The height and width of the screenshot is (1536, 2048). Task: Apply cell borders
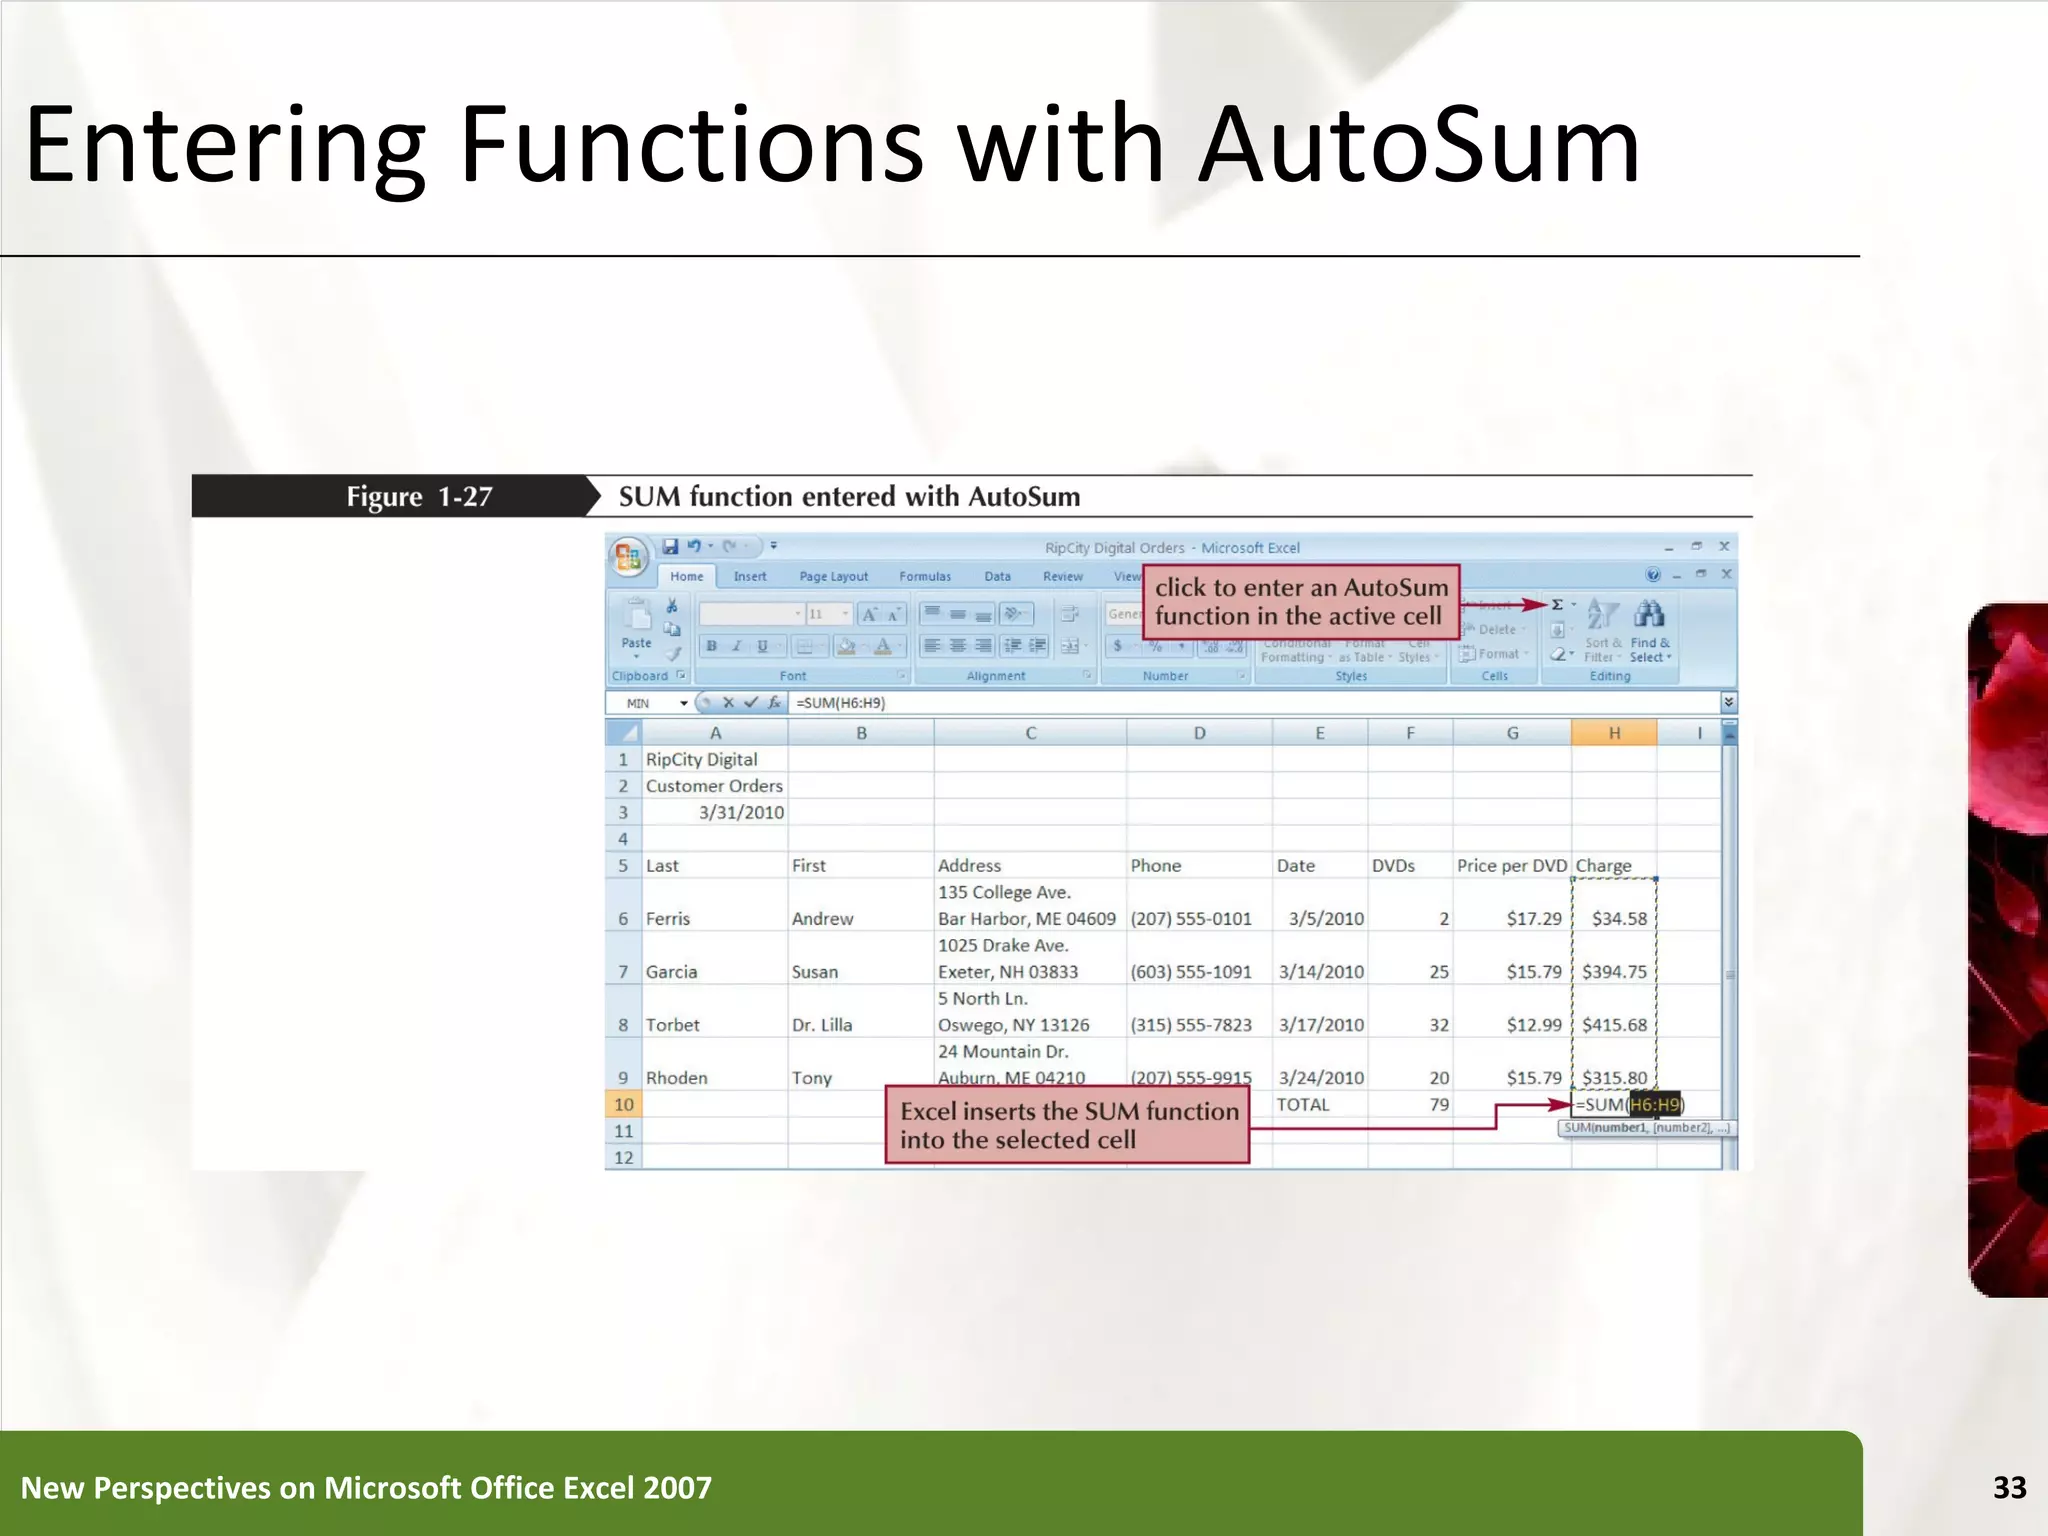click(x=805, y=647)
